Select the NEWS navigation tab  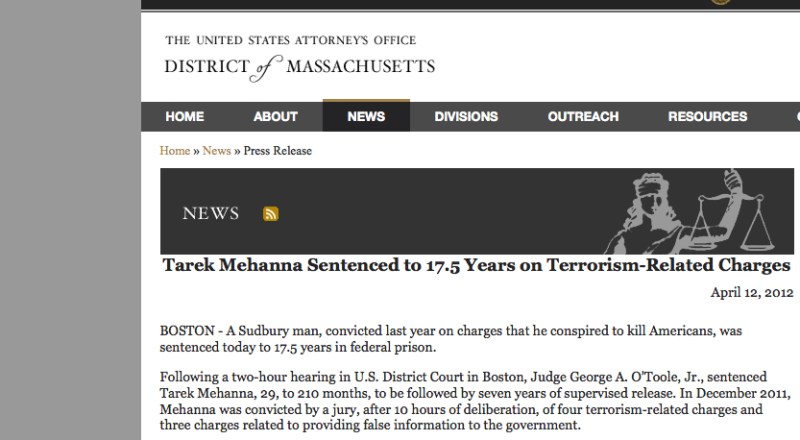pos(366,117)
